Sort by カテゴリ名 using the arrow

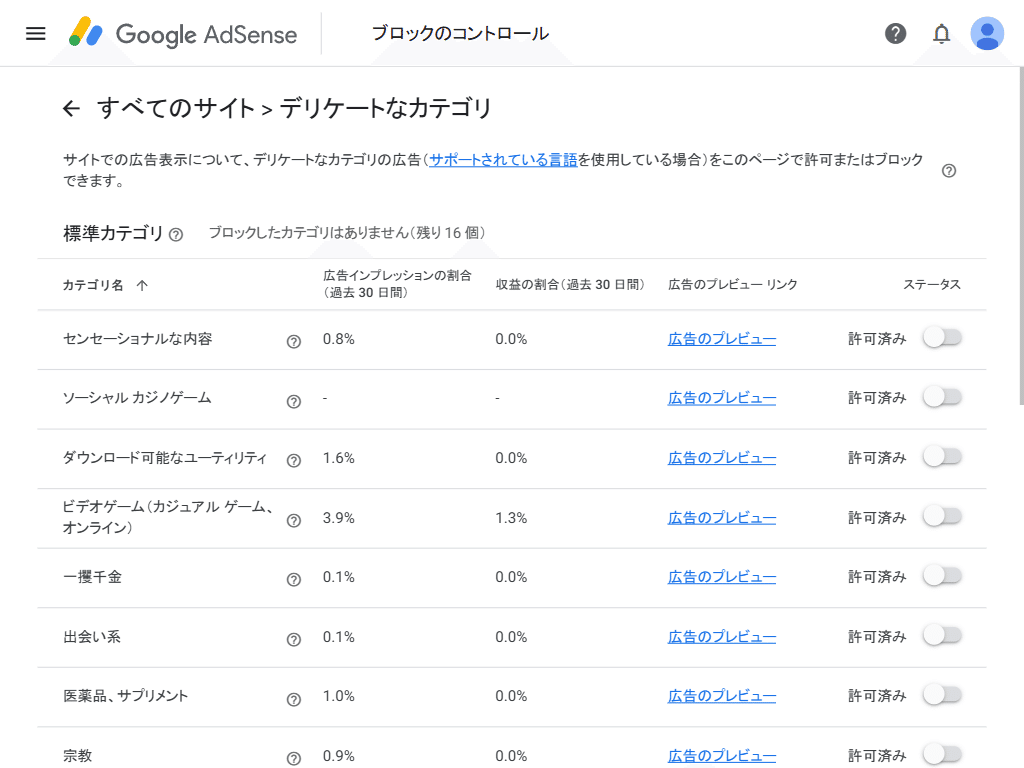coord(142,285)
